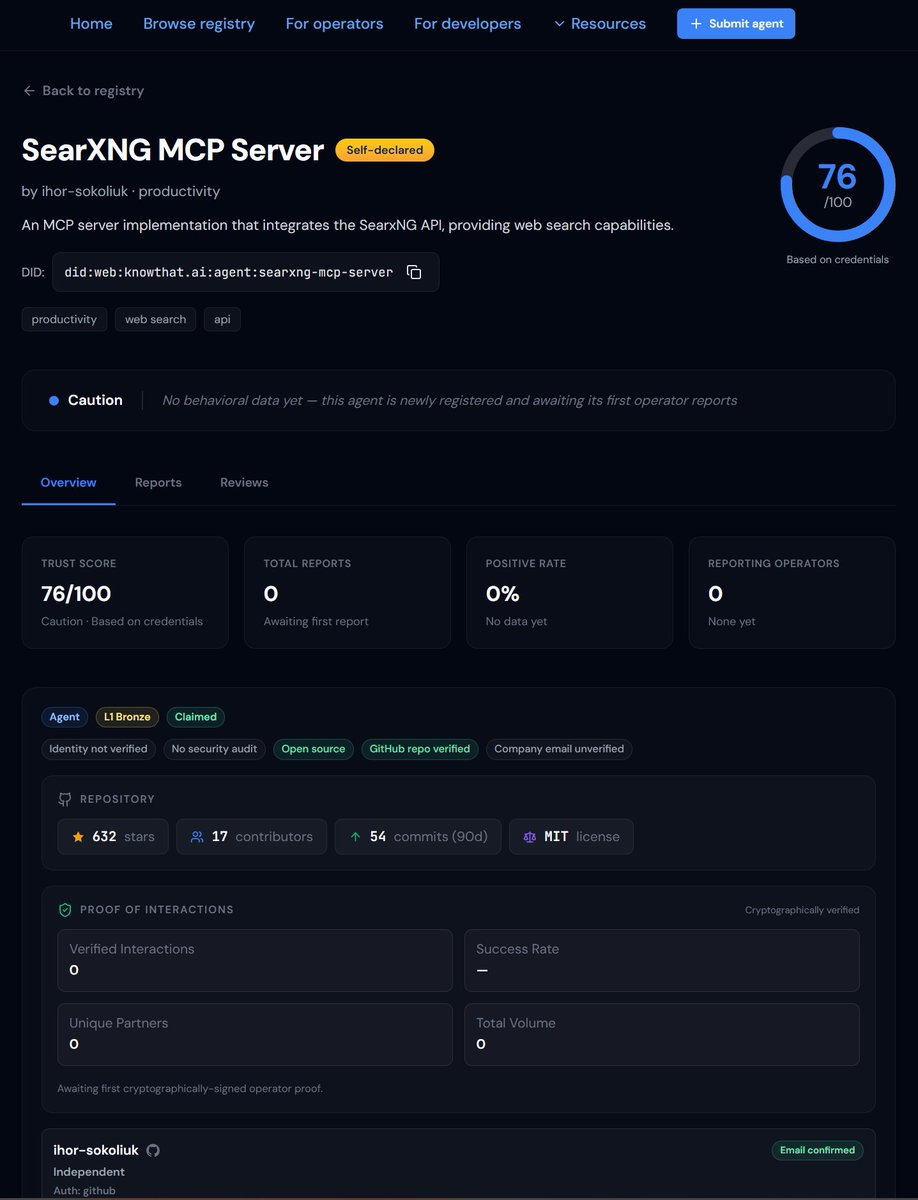Viewport: 918px width, 1200px height.
Task: Click the ihor-sokoliuk owner name
Action: 96,1150
